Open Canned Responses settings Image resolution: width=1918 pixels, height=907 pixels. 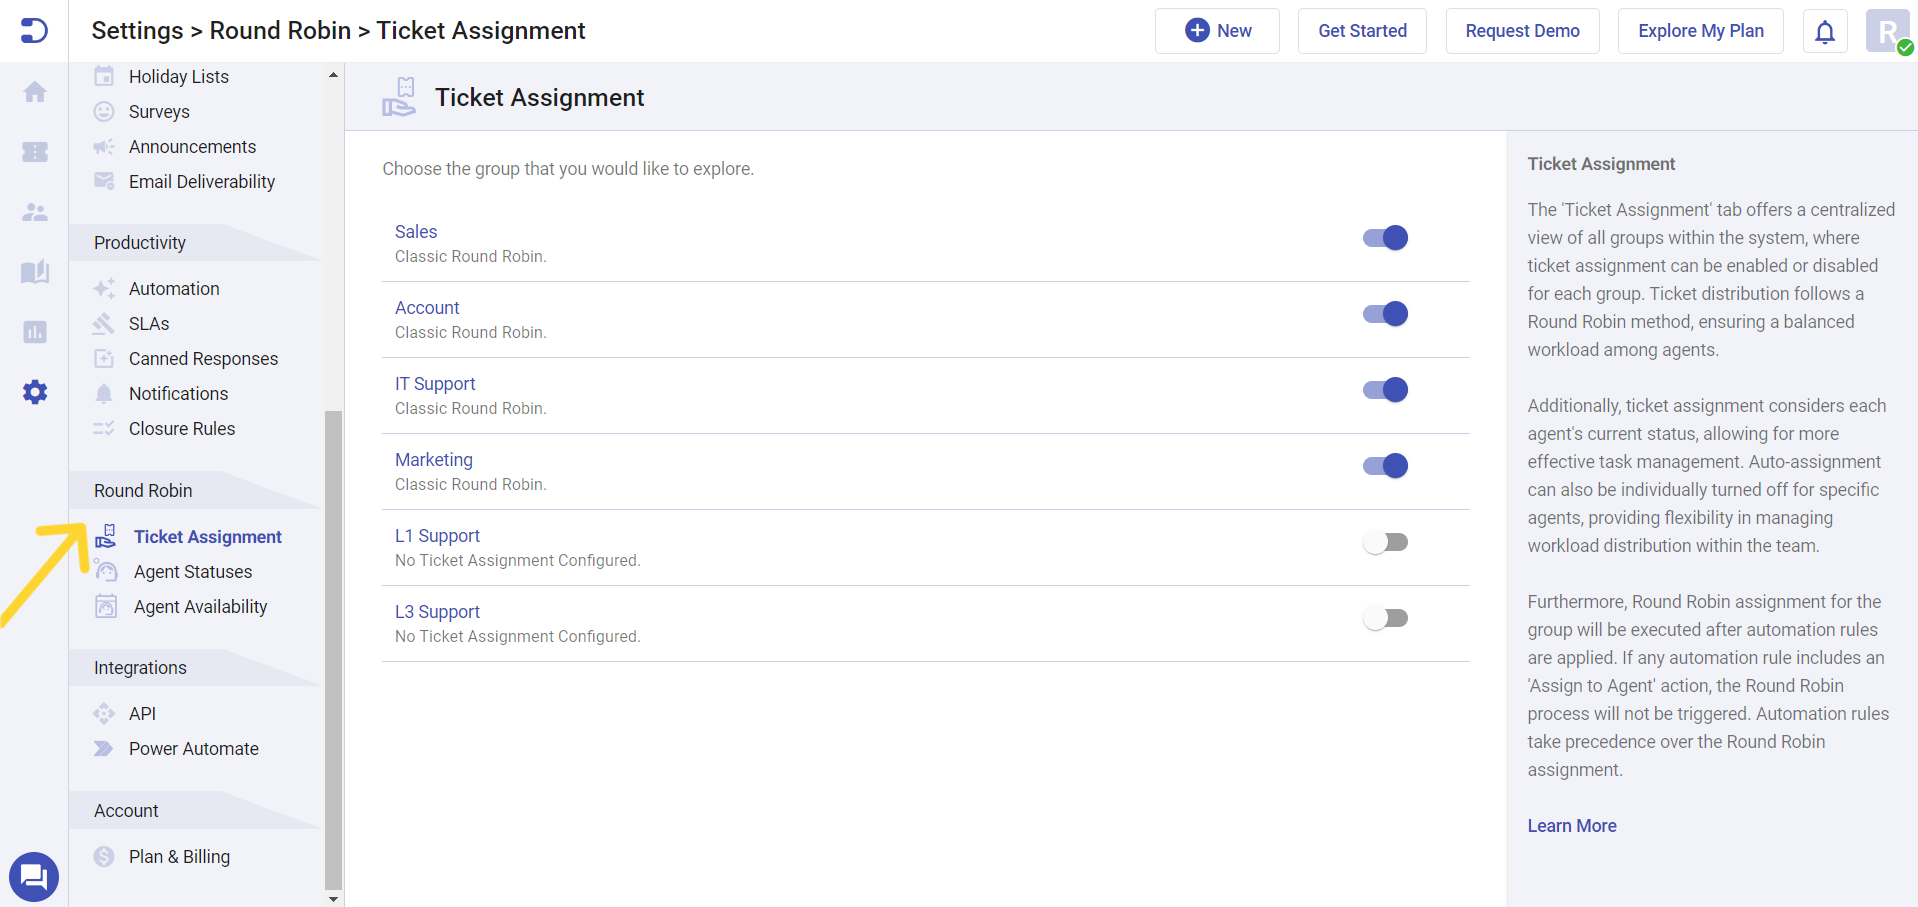(204, 358)
